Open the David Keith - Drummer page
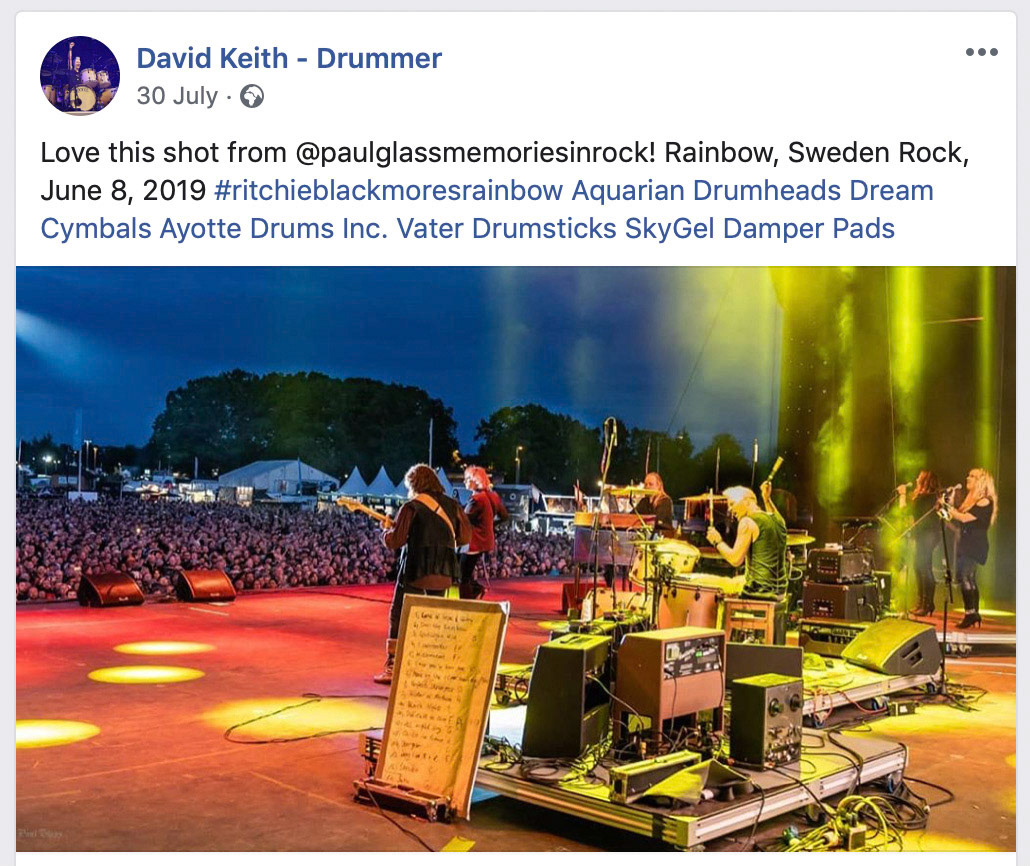The image size is (1030, 866). [289, 58]
